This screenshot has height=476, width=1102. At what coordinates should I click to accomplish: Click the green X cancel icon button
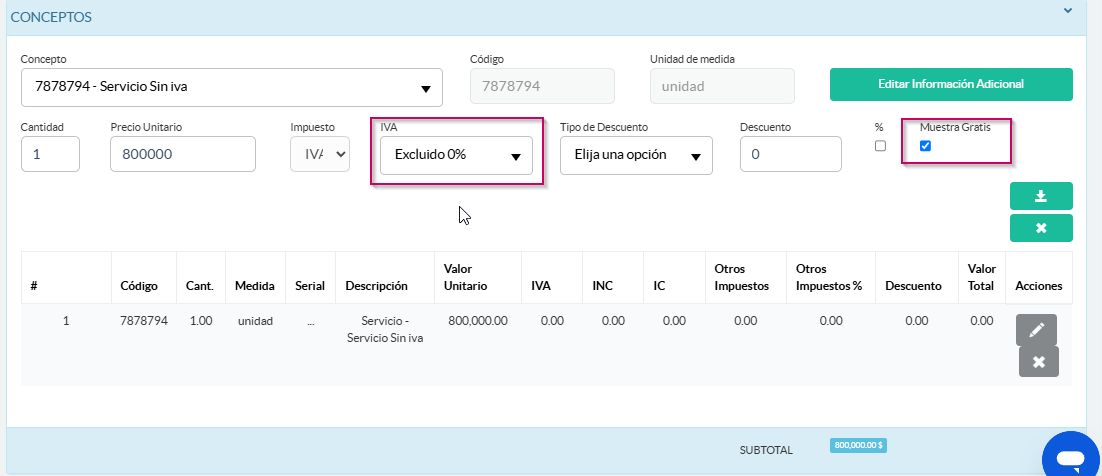1041,228
